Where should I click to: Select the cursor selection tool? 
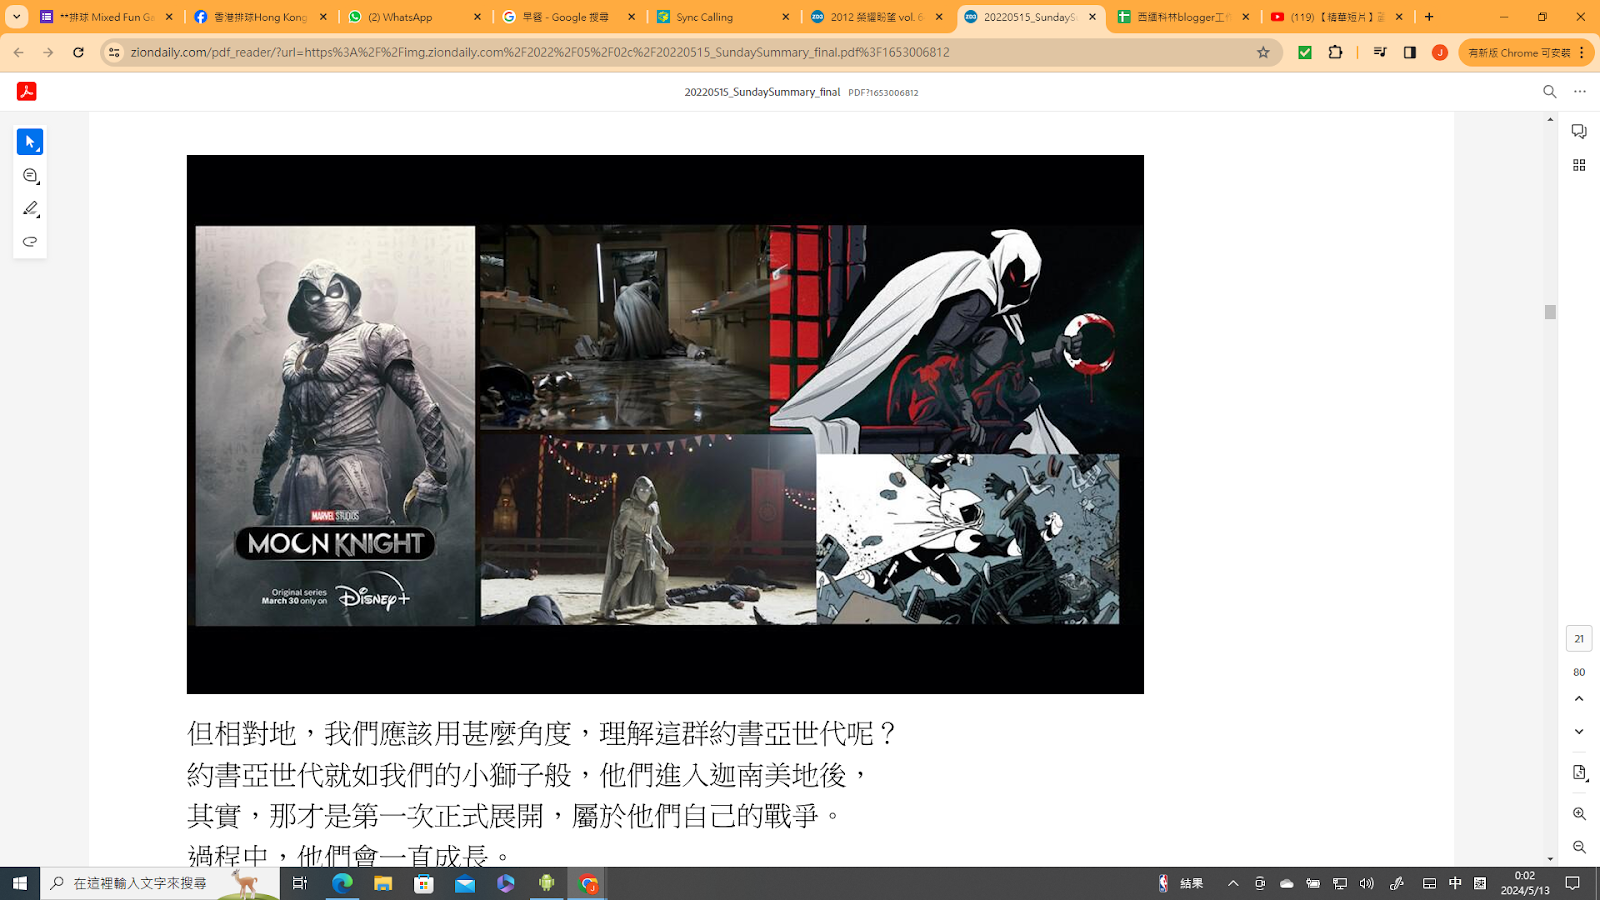click(30, 142)
